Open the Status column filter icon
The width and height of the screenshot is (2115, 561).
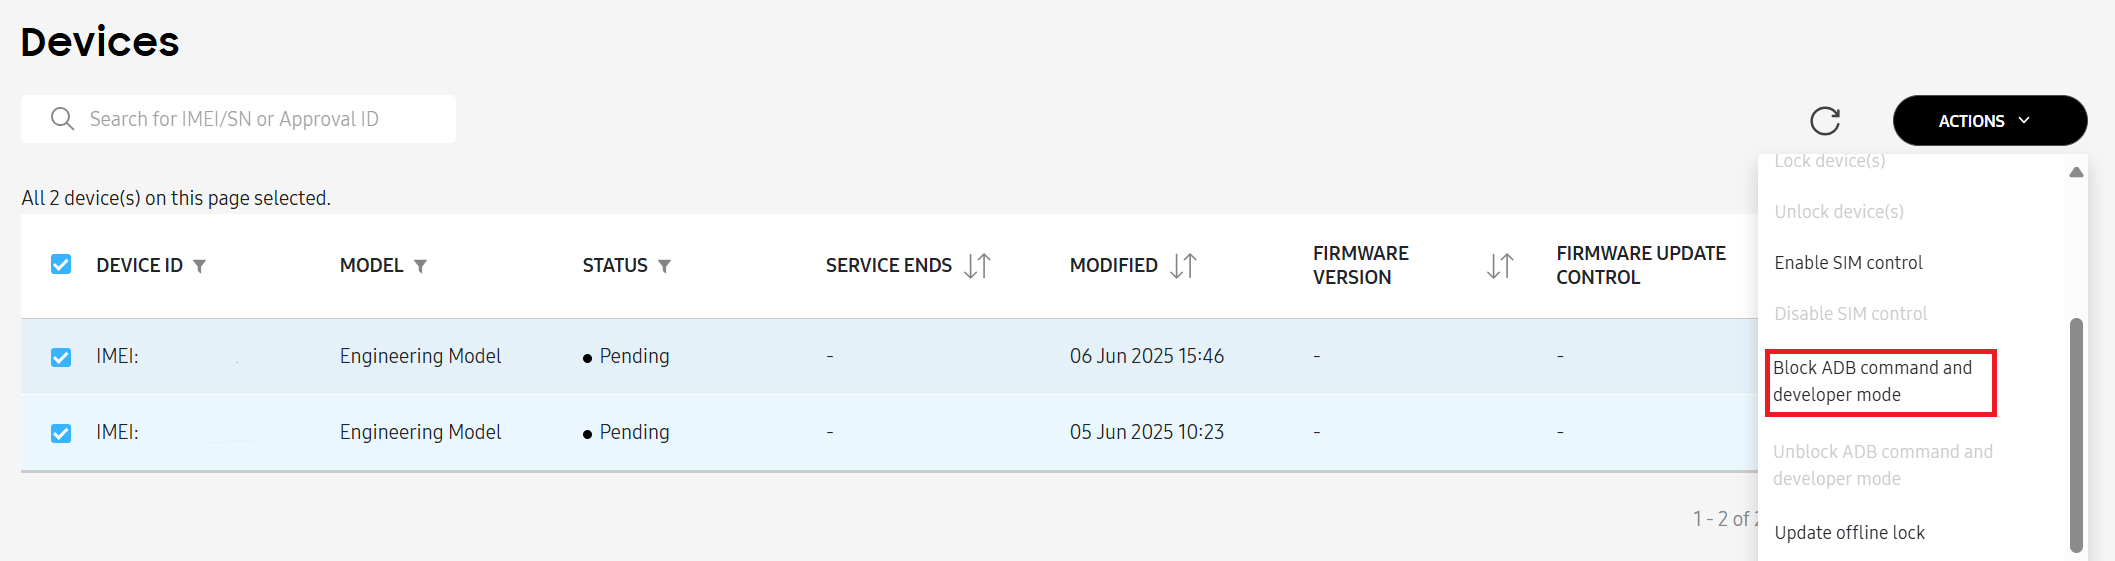[x=665, y=266]
